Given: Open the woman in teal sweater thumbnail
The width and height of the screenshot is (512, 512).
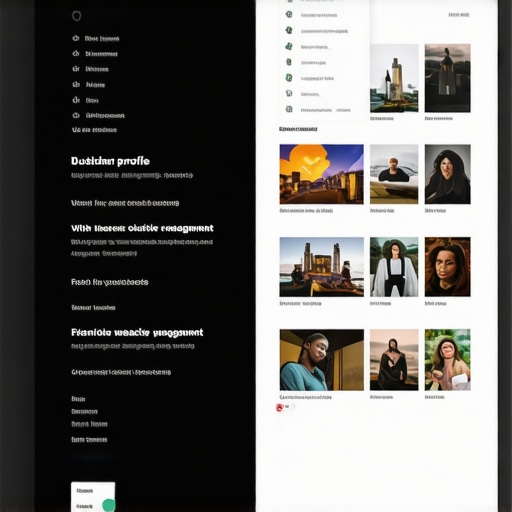Looking at the screenshot, I should click(322, 360).
